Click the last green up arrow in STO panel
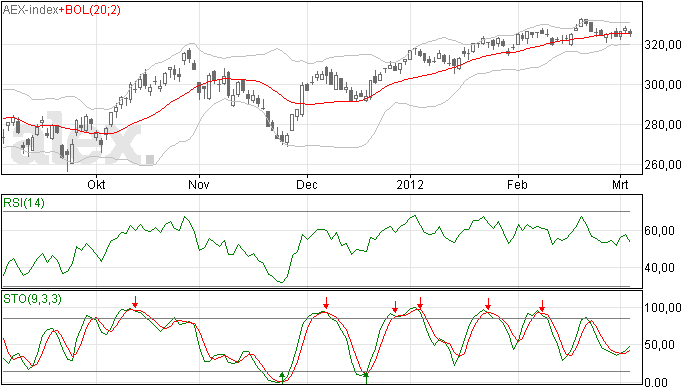This screenshot has height=387, width=690. click(366, 378)
